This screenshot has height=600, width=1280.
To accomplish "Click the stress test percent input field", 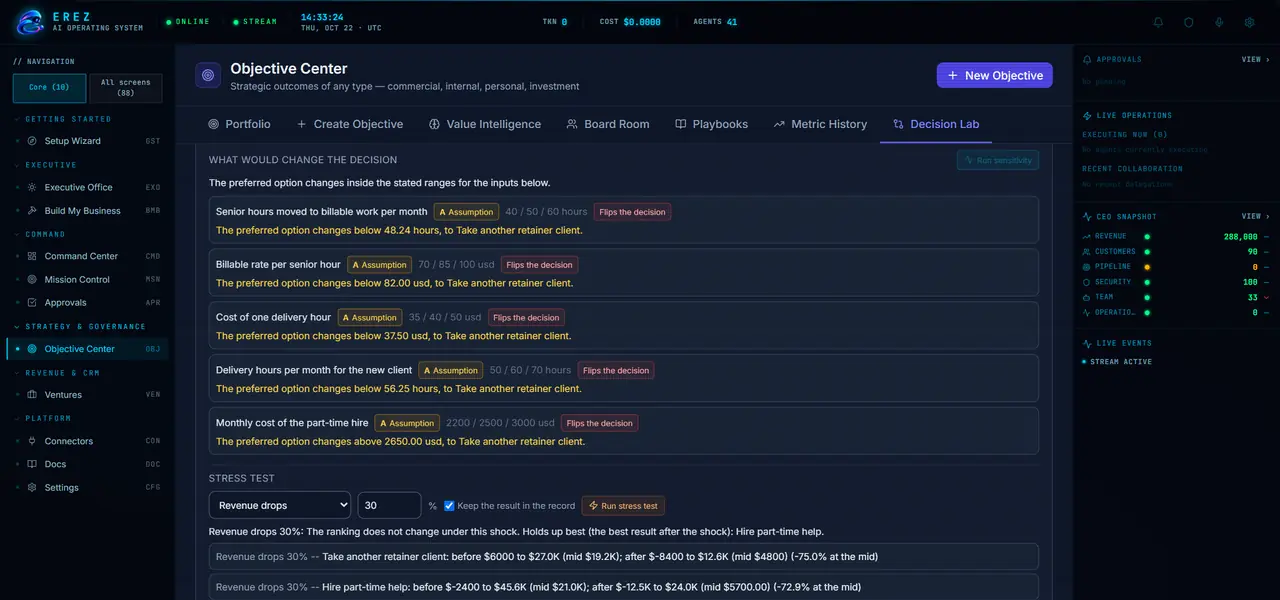I will coord(390,505).
